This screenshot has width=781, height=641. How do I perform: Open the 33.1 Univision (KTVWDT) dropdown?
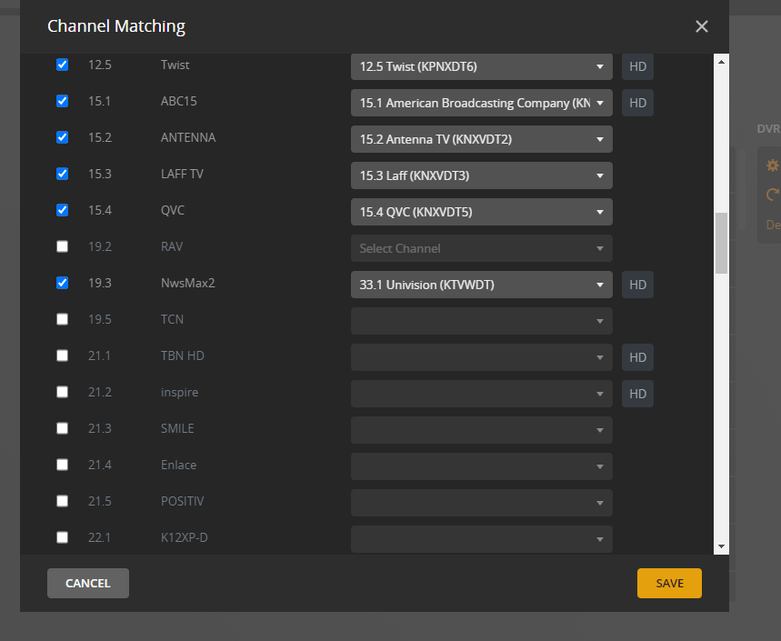pos(481,285)
